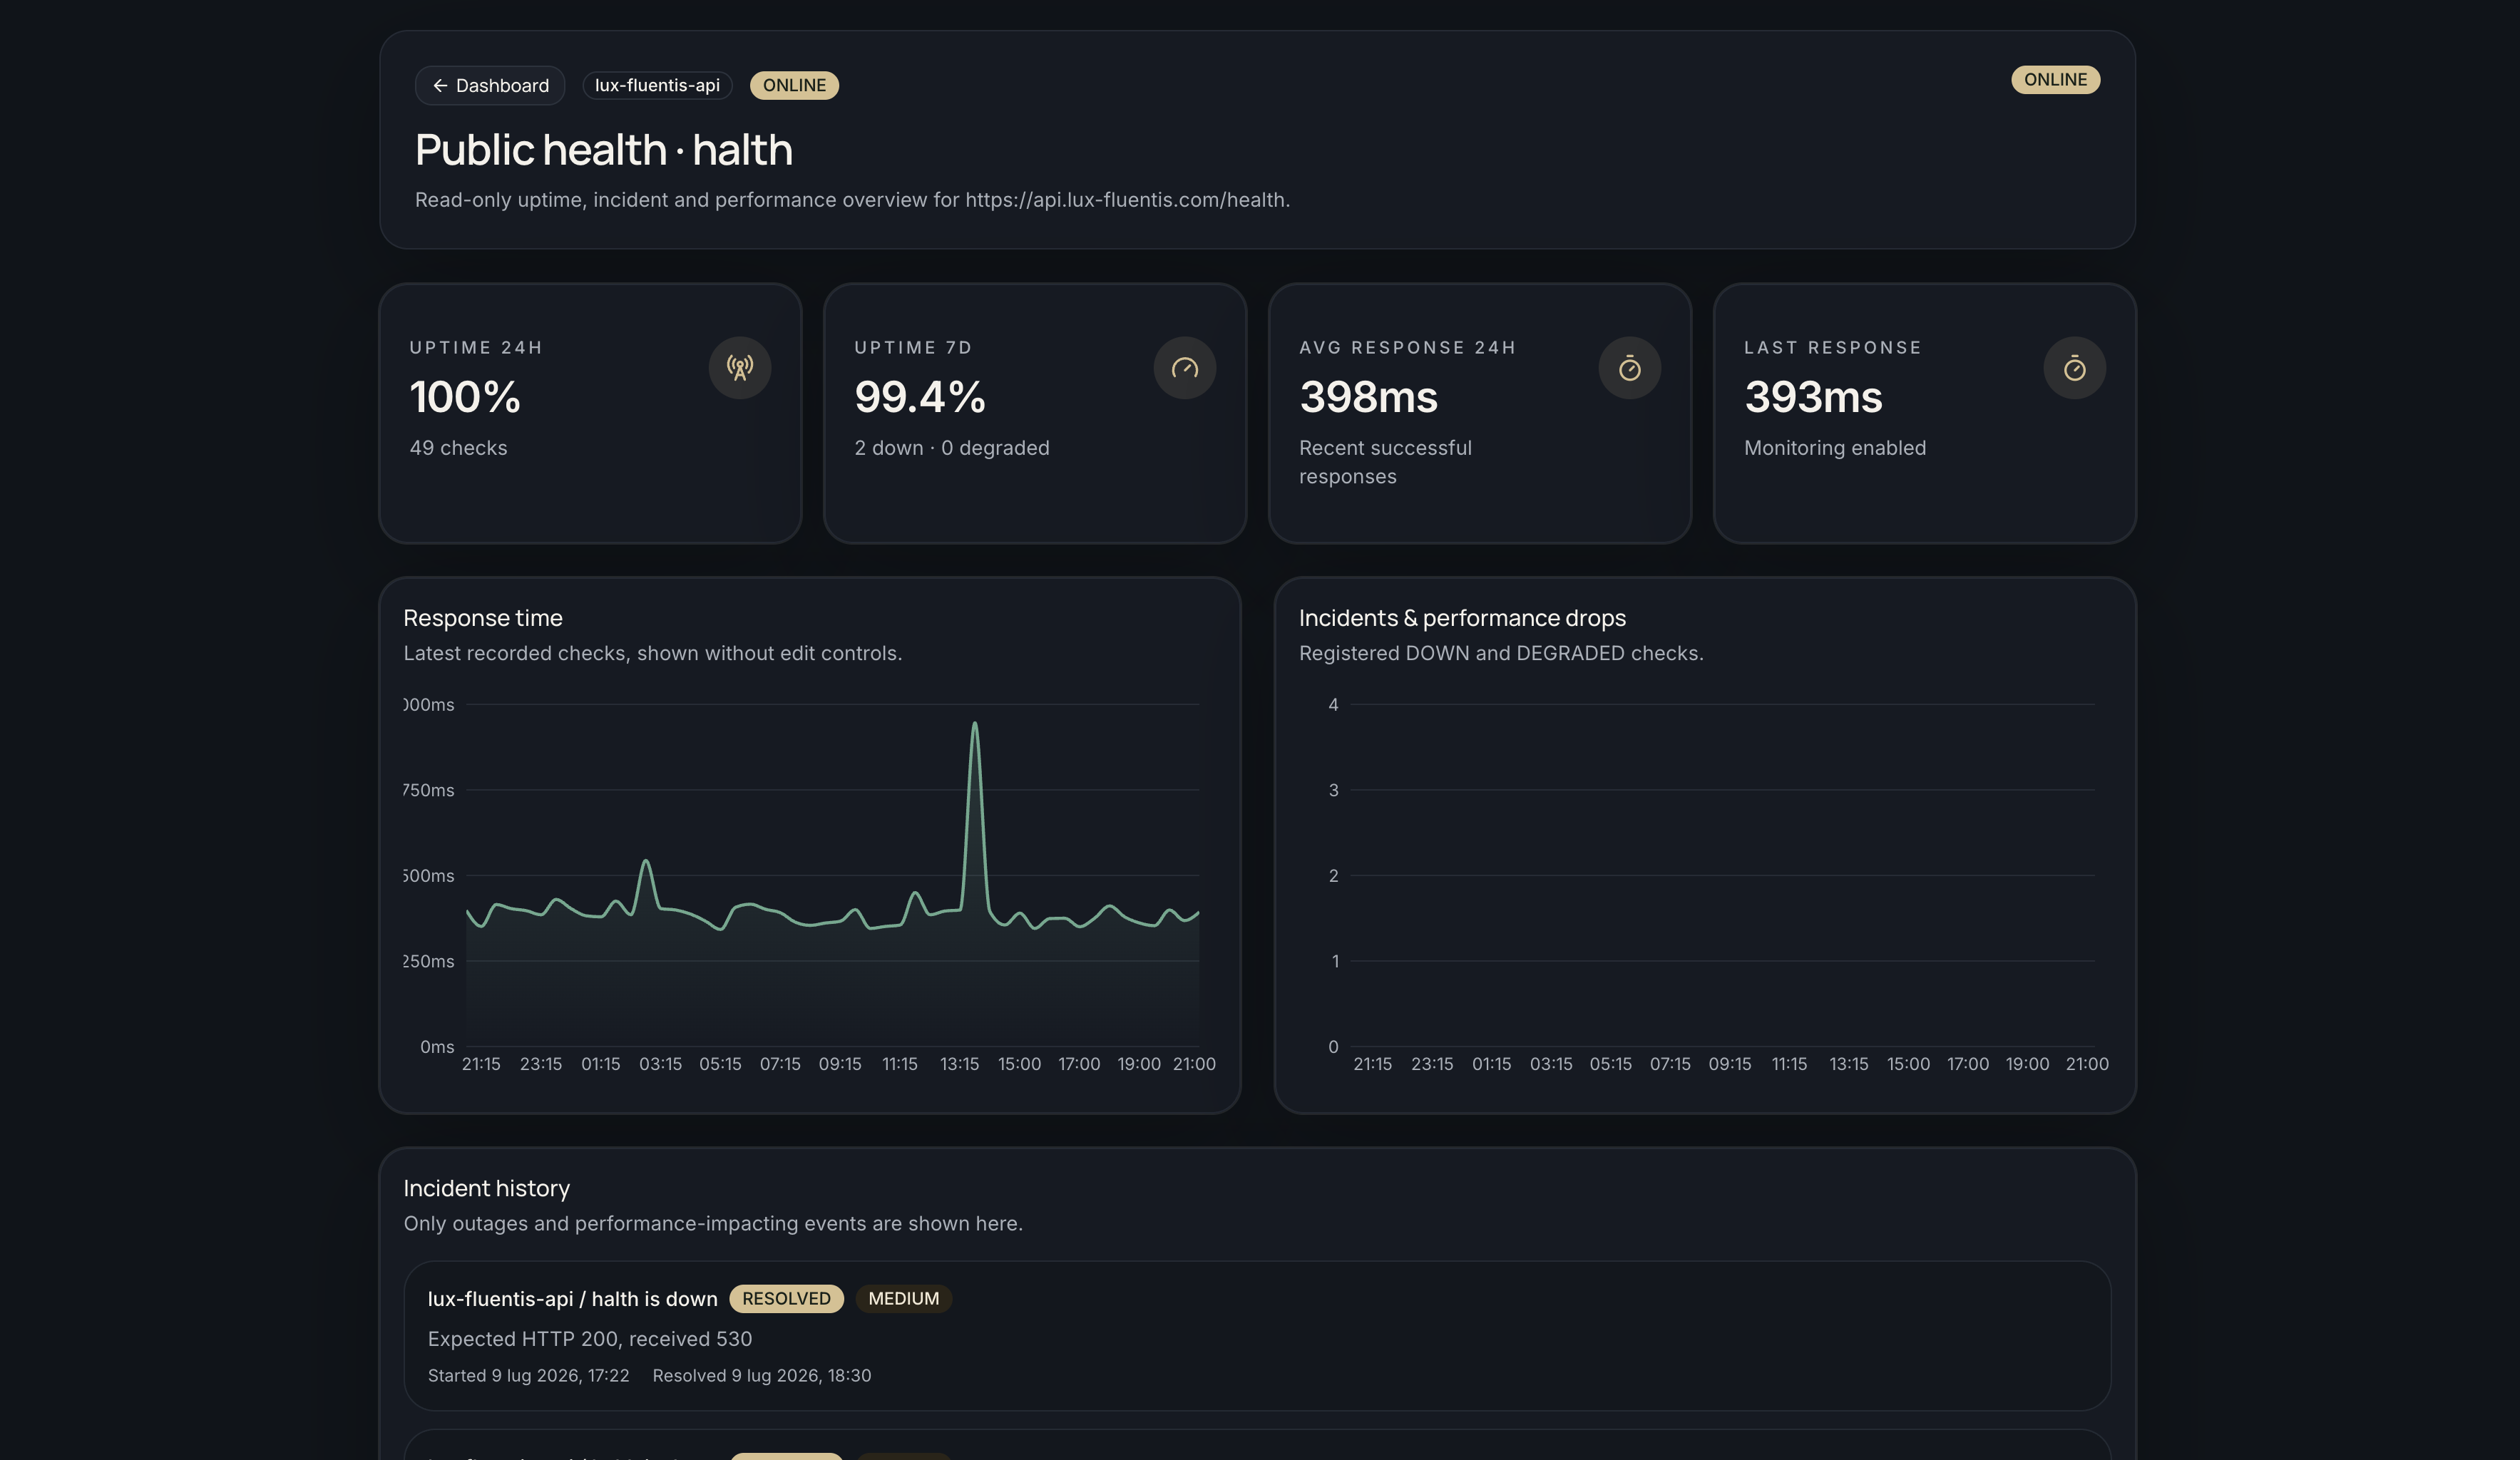Image resolution: width=2520 pixels, height=1460 pixels.
Task: Click 'Resolved 9 lug 2026, 18:30' timestamp
Action: point(762,1376)
